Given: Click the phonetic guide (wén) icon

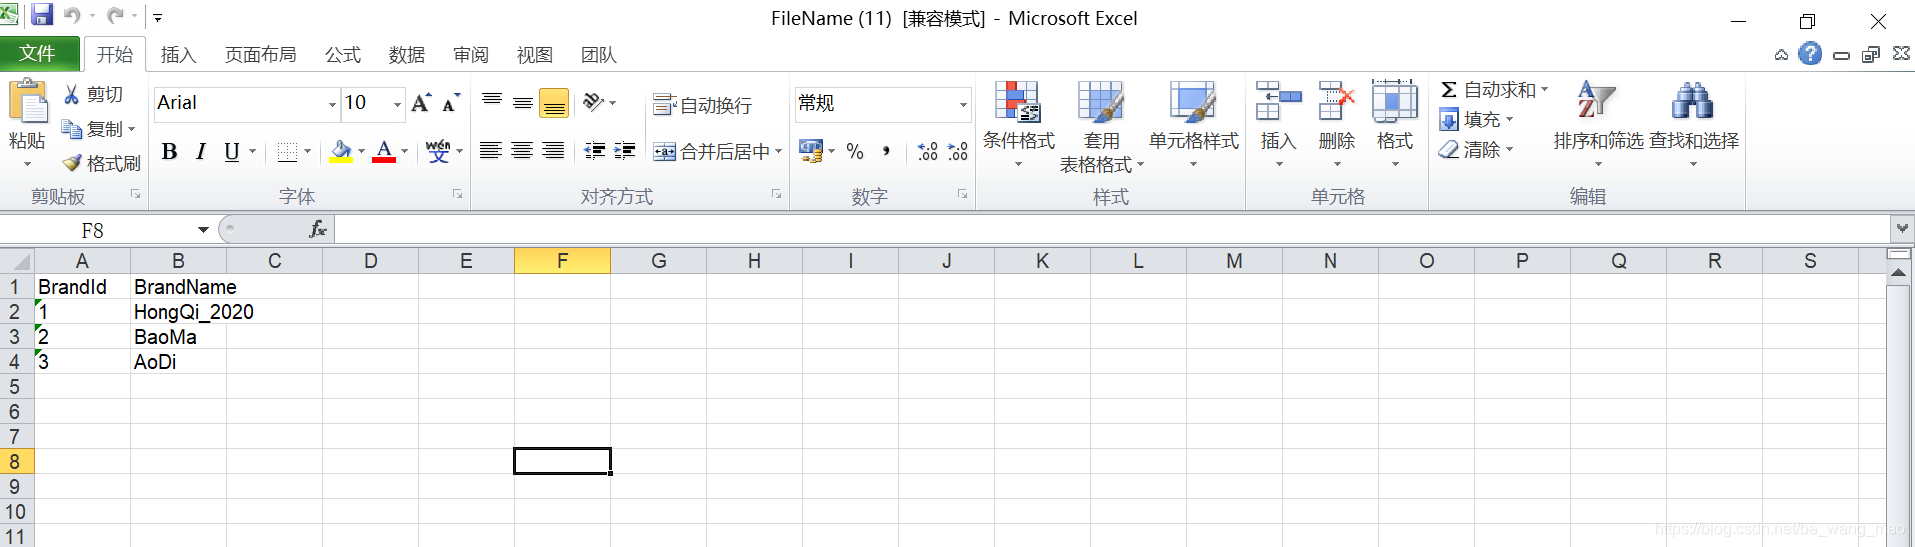Looking at the screenshot, I should (438, 151).
